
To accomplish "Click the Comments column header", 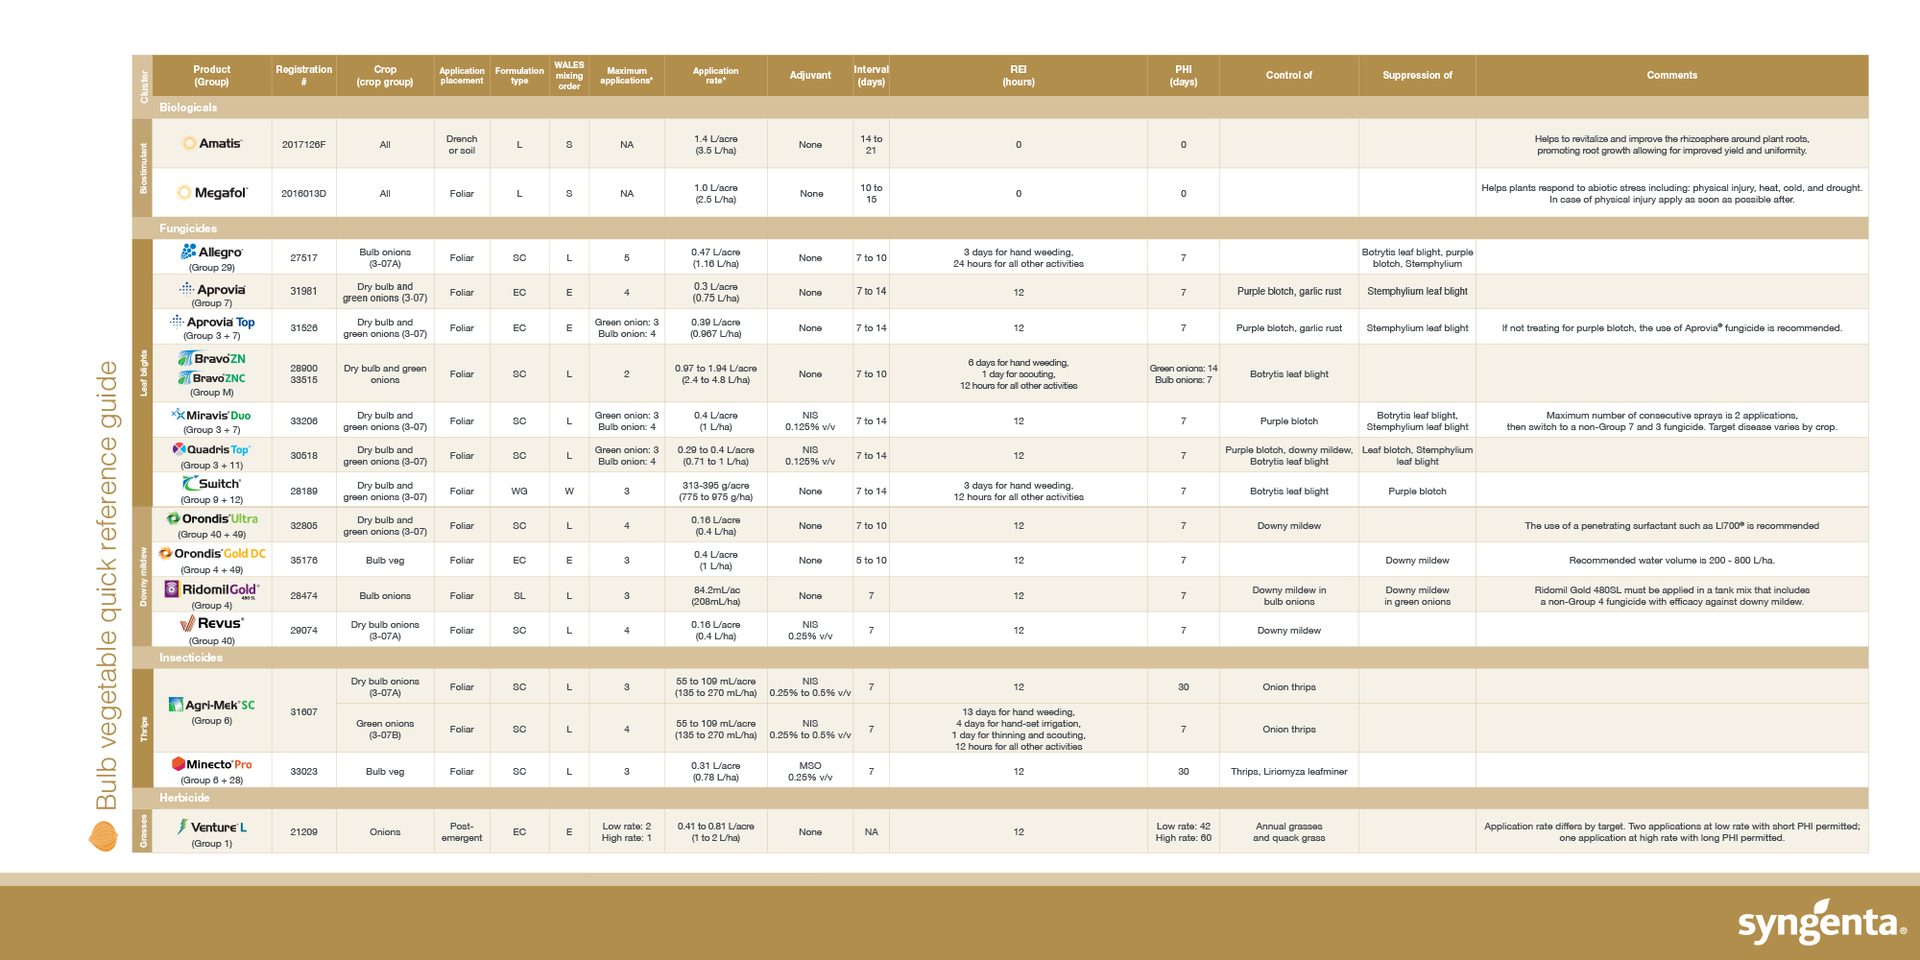I will [x=1671, y=75].
